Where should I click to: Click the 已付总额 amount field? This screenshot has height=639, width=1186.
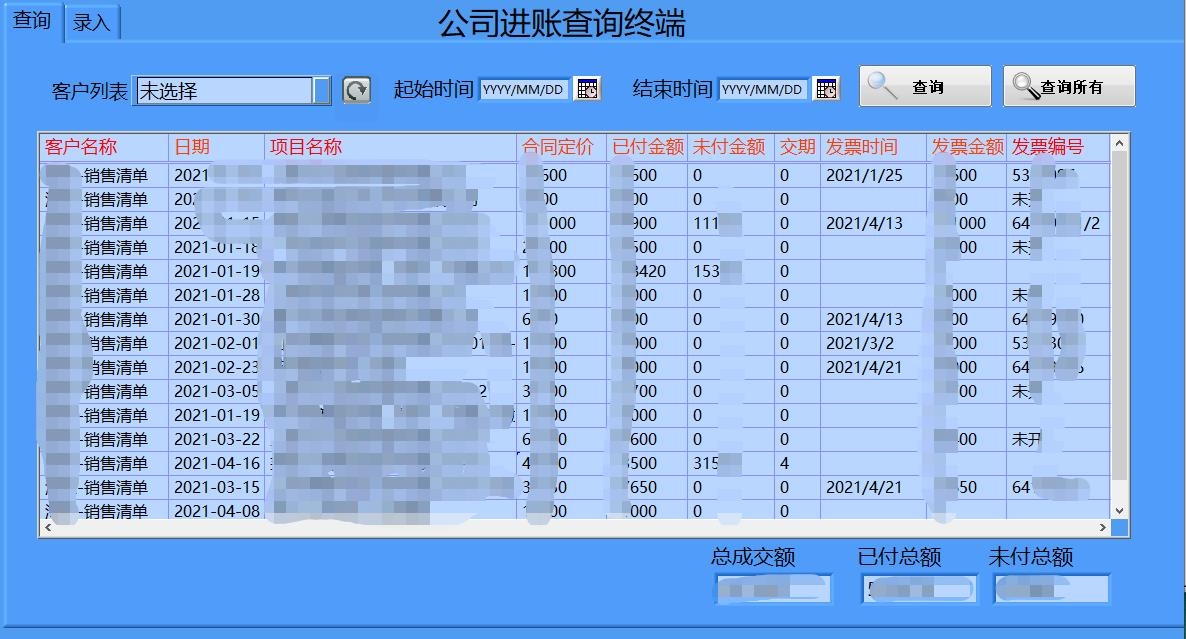[919, 589]
